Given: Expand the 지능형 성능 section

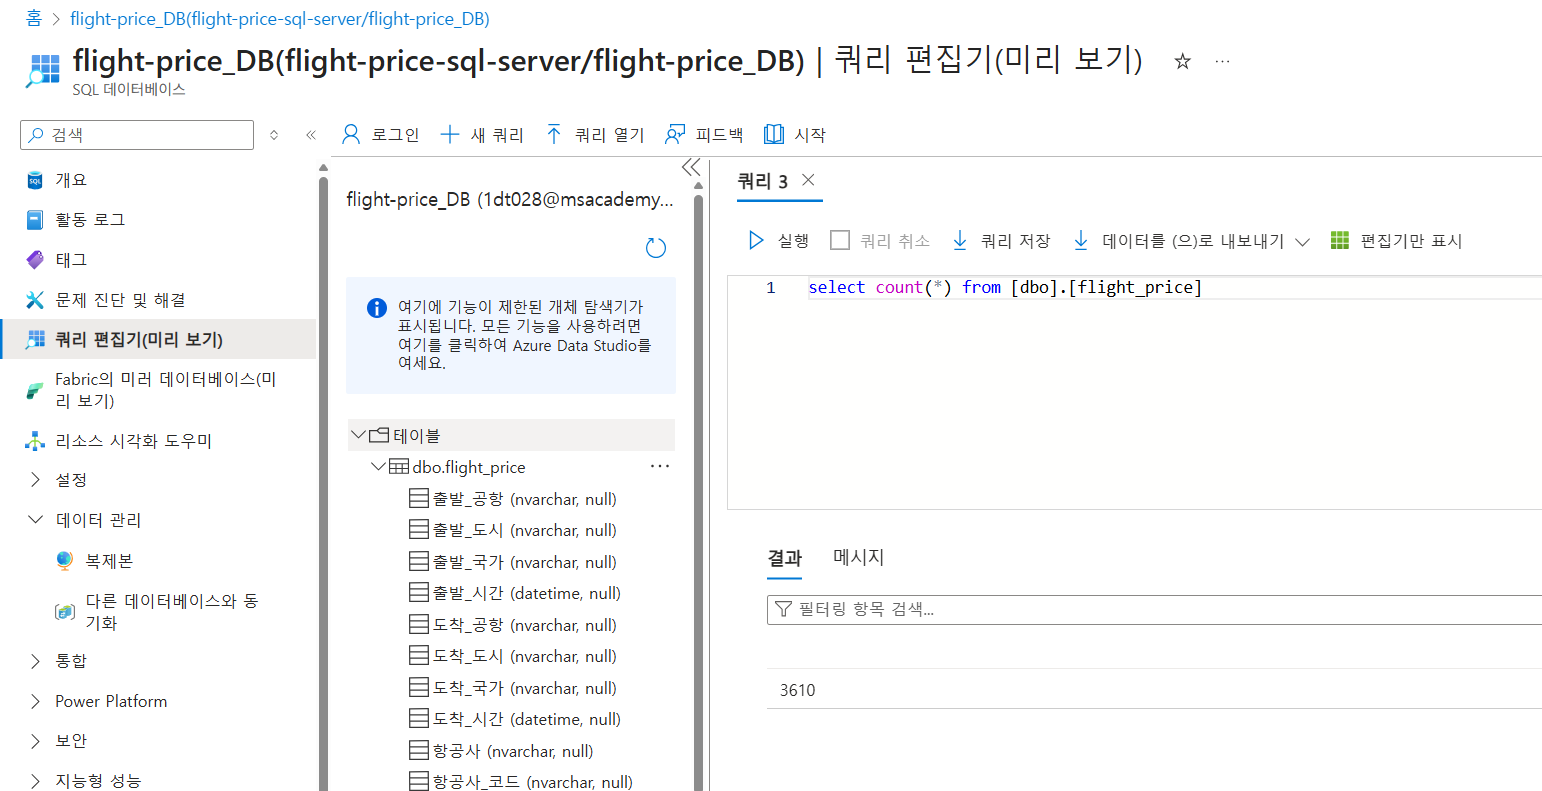Looking at the screenshot, I should 36,781.
